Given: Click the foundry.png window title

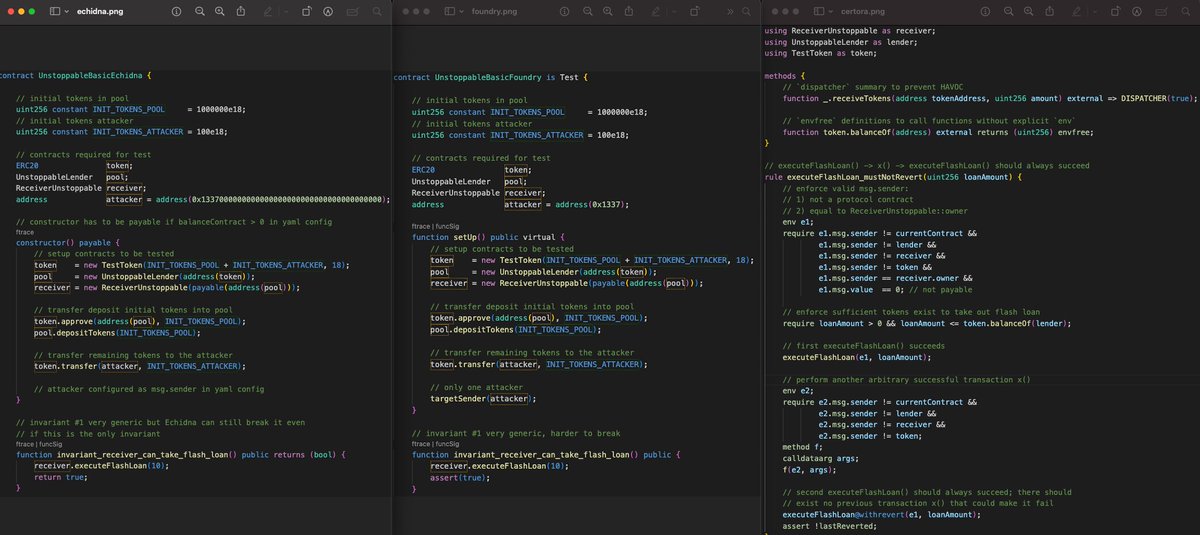Looking at the screenshot, I should 494,12.
